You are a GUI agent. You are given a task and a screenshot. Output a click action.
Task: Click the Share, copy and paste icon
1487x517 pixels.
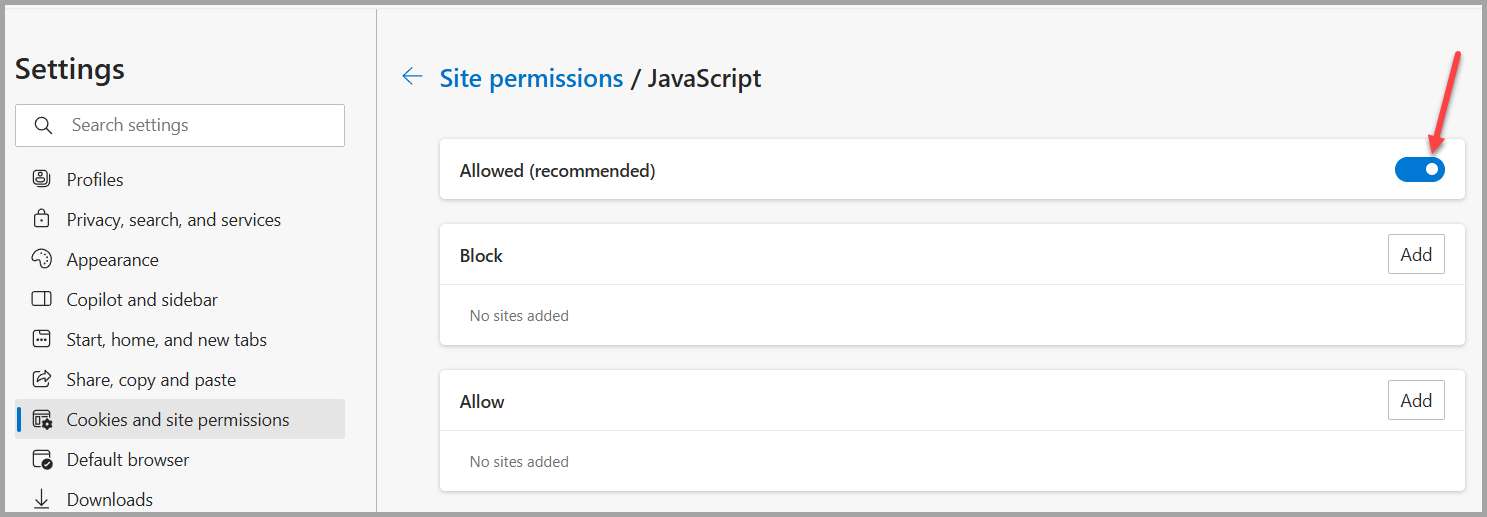tap(41, 379)
